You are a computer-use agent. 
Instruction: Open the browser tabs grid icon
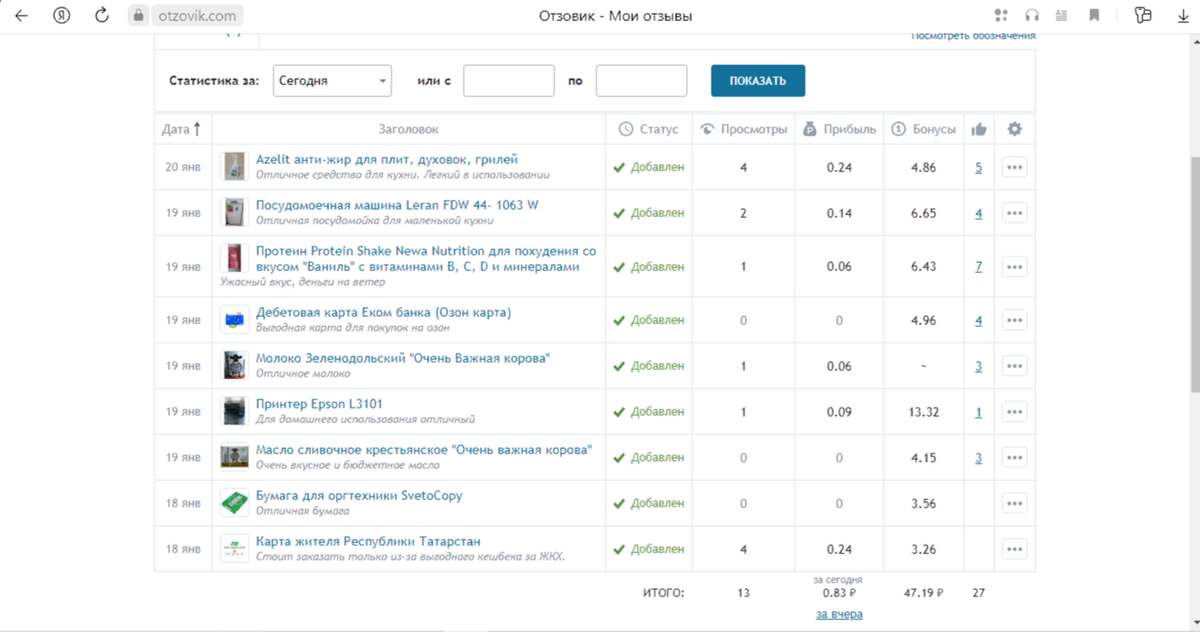[1001, 15]
